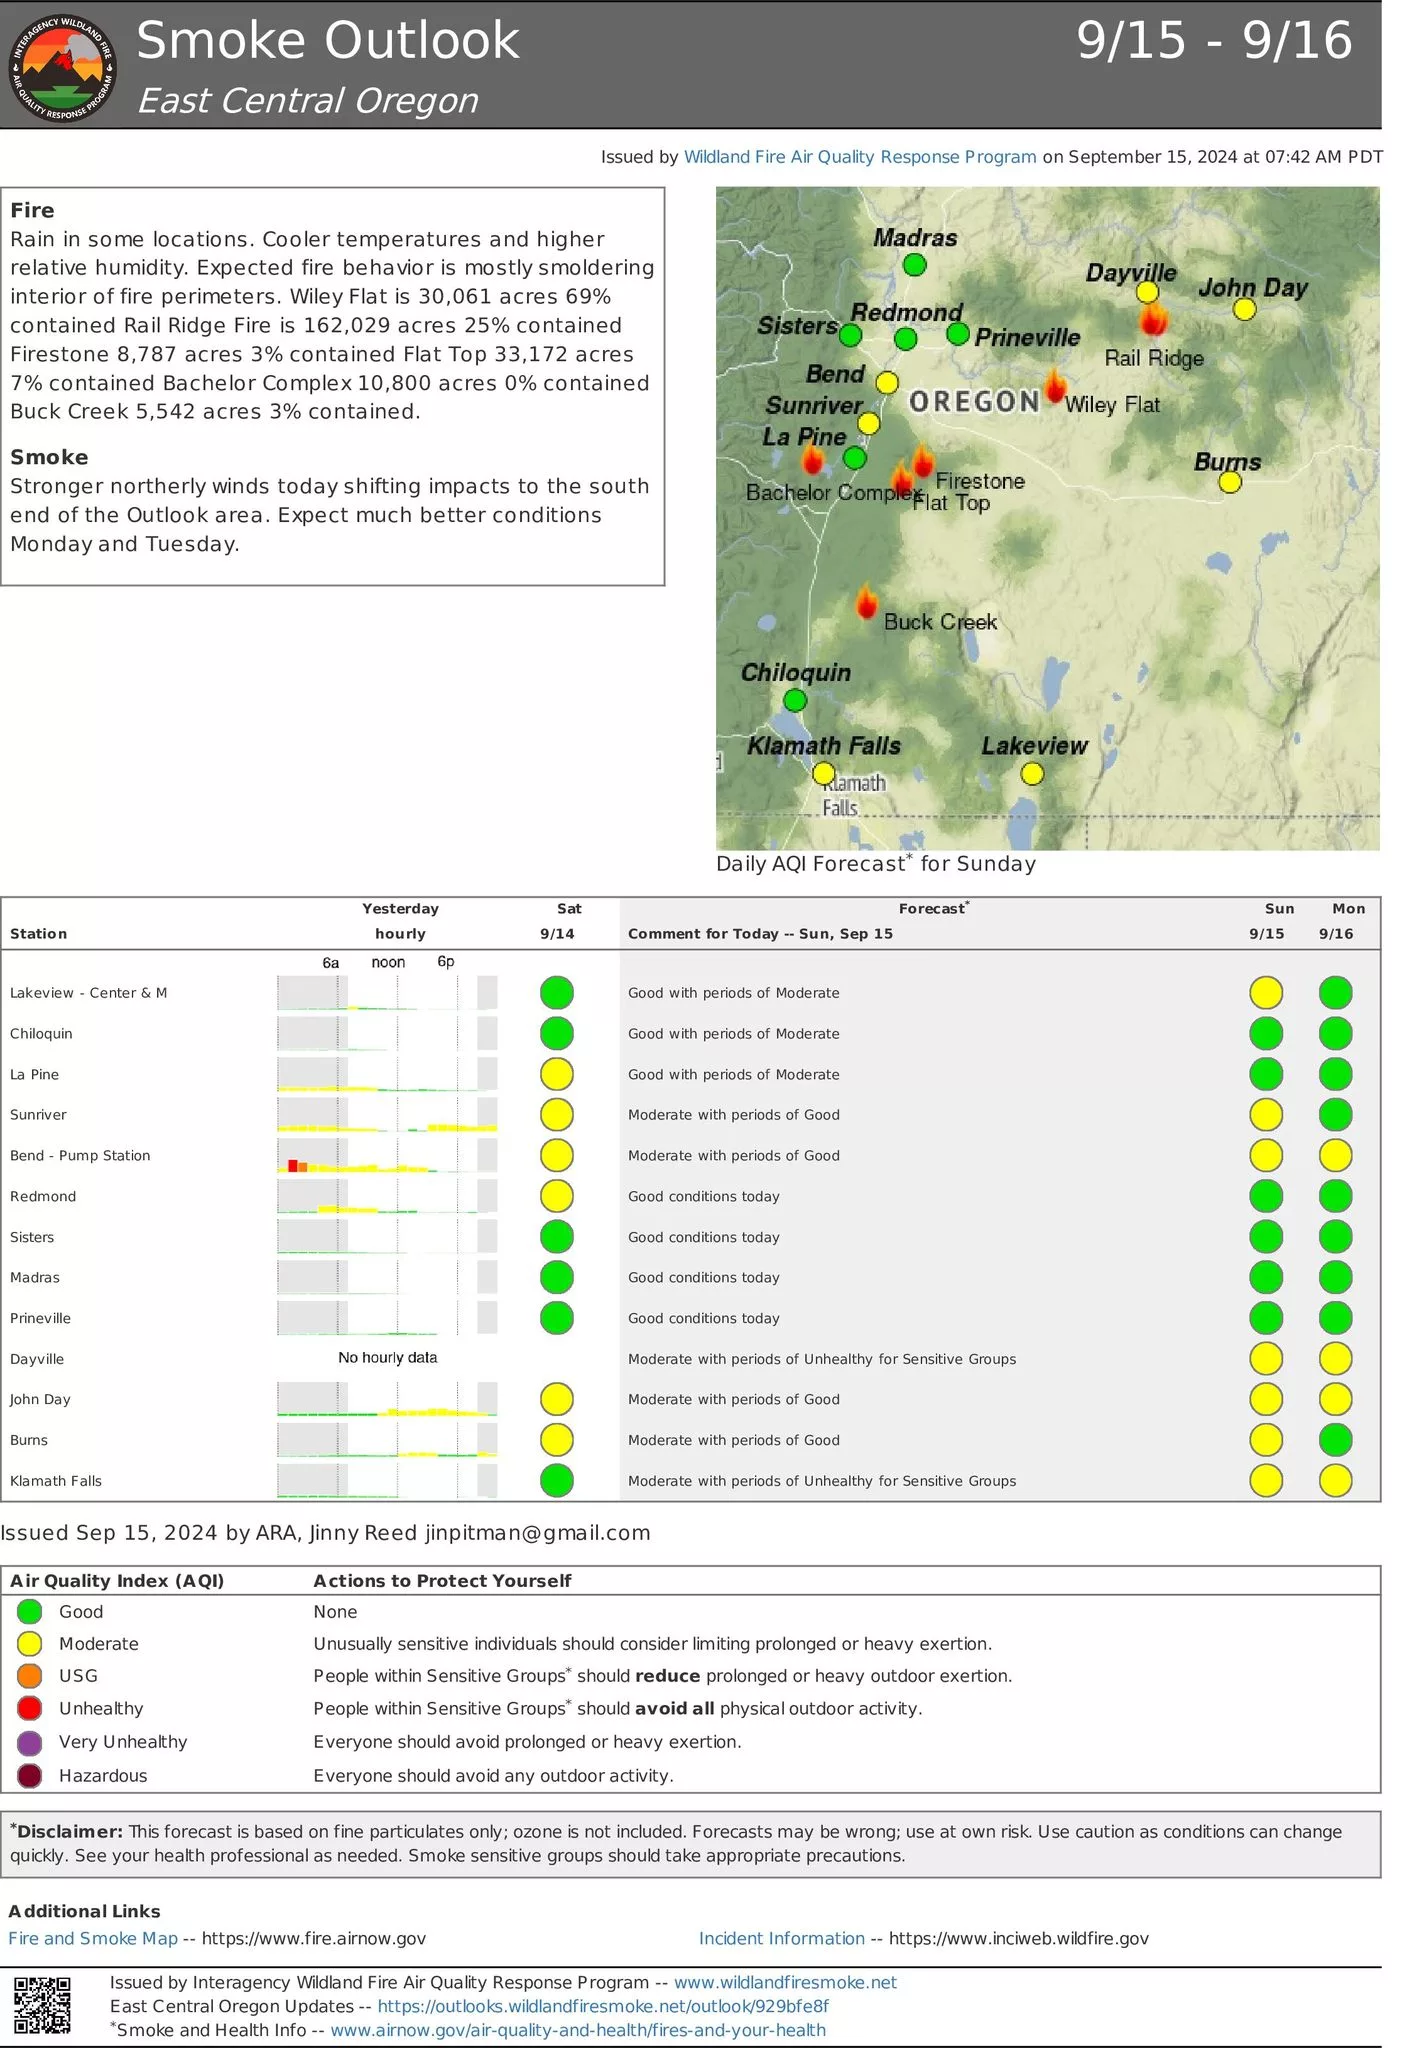Image resolution: width=1407 pixels, height=2048 pixels.
Task: Select the Klamath Falls yellow marker on map
Action: (x=823, y=773)
